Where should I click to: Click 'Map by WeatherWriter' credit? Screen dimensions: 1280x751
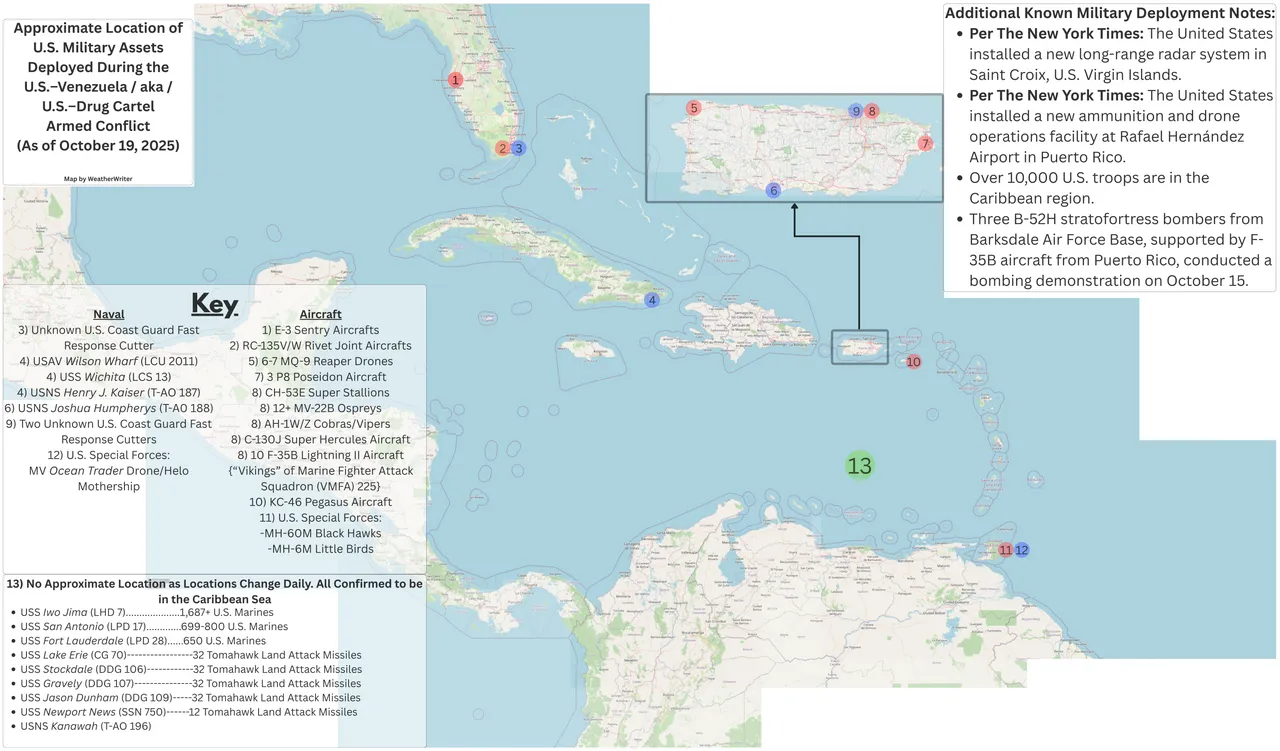[98, 179]
